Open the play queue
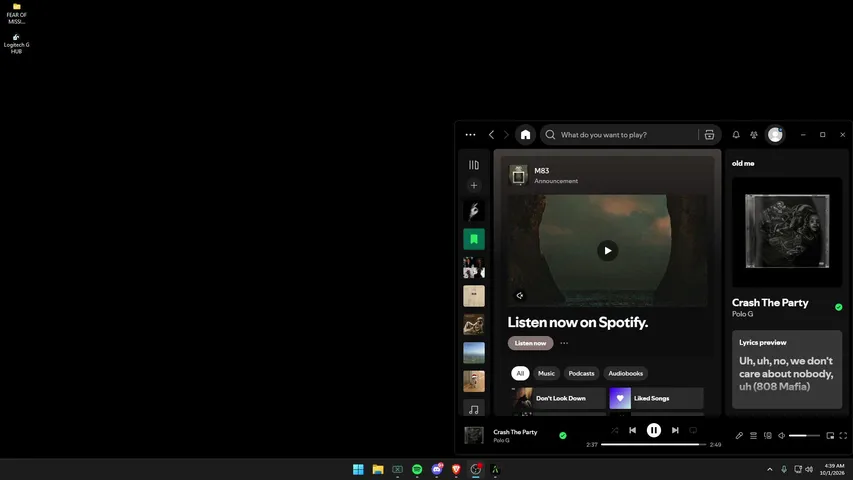The width and height of the screenshot is (853, 480). (753, 435)
